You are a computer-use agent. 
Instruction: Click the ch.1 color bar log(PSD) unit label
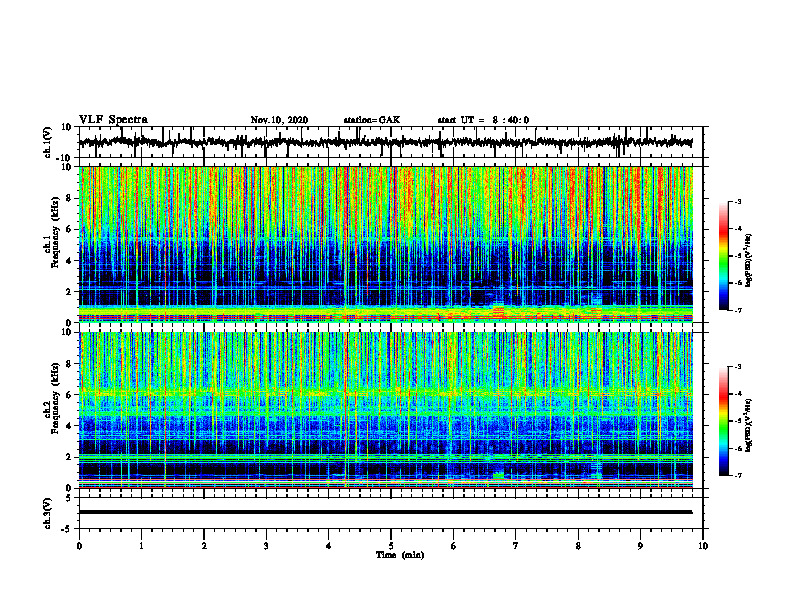point(749,261)
